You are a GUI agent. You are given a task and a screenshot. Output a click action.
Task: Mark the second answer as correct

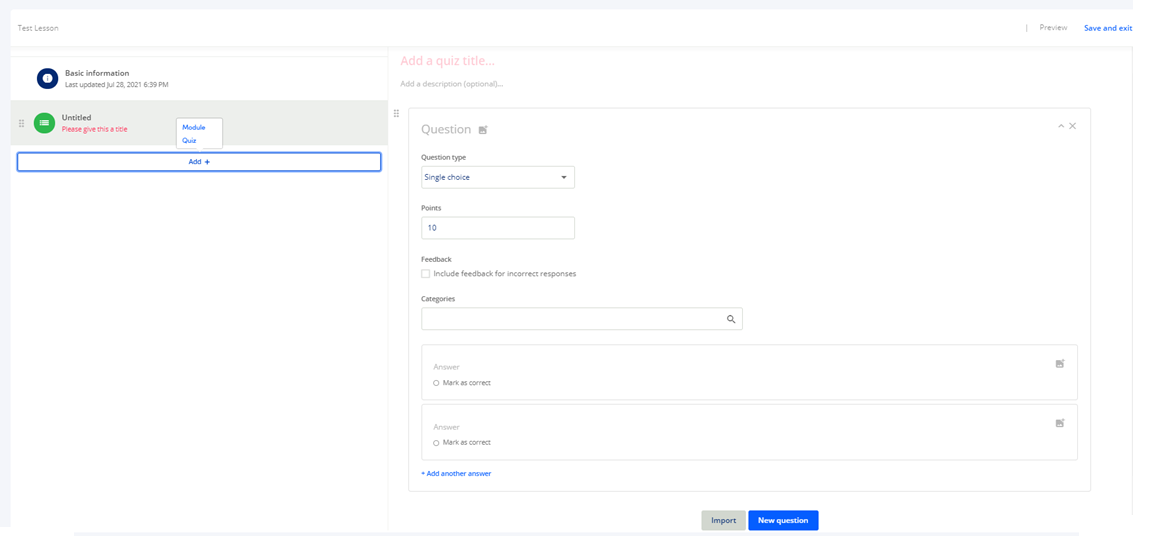[x=436, y=443]
